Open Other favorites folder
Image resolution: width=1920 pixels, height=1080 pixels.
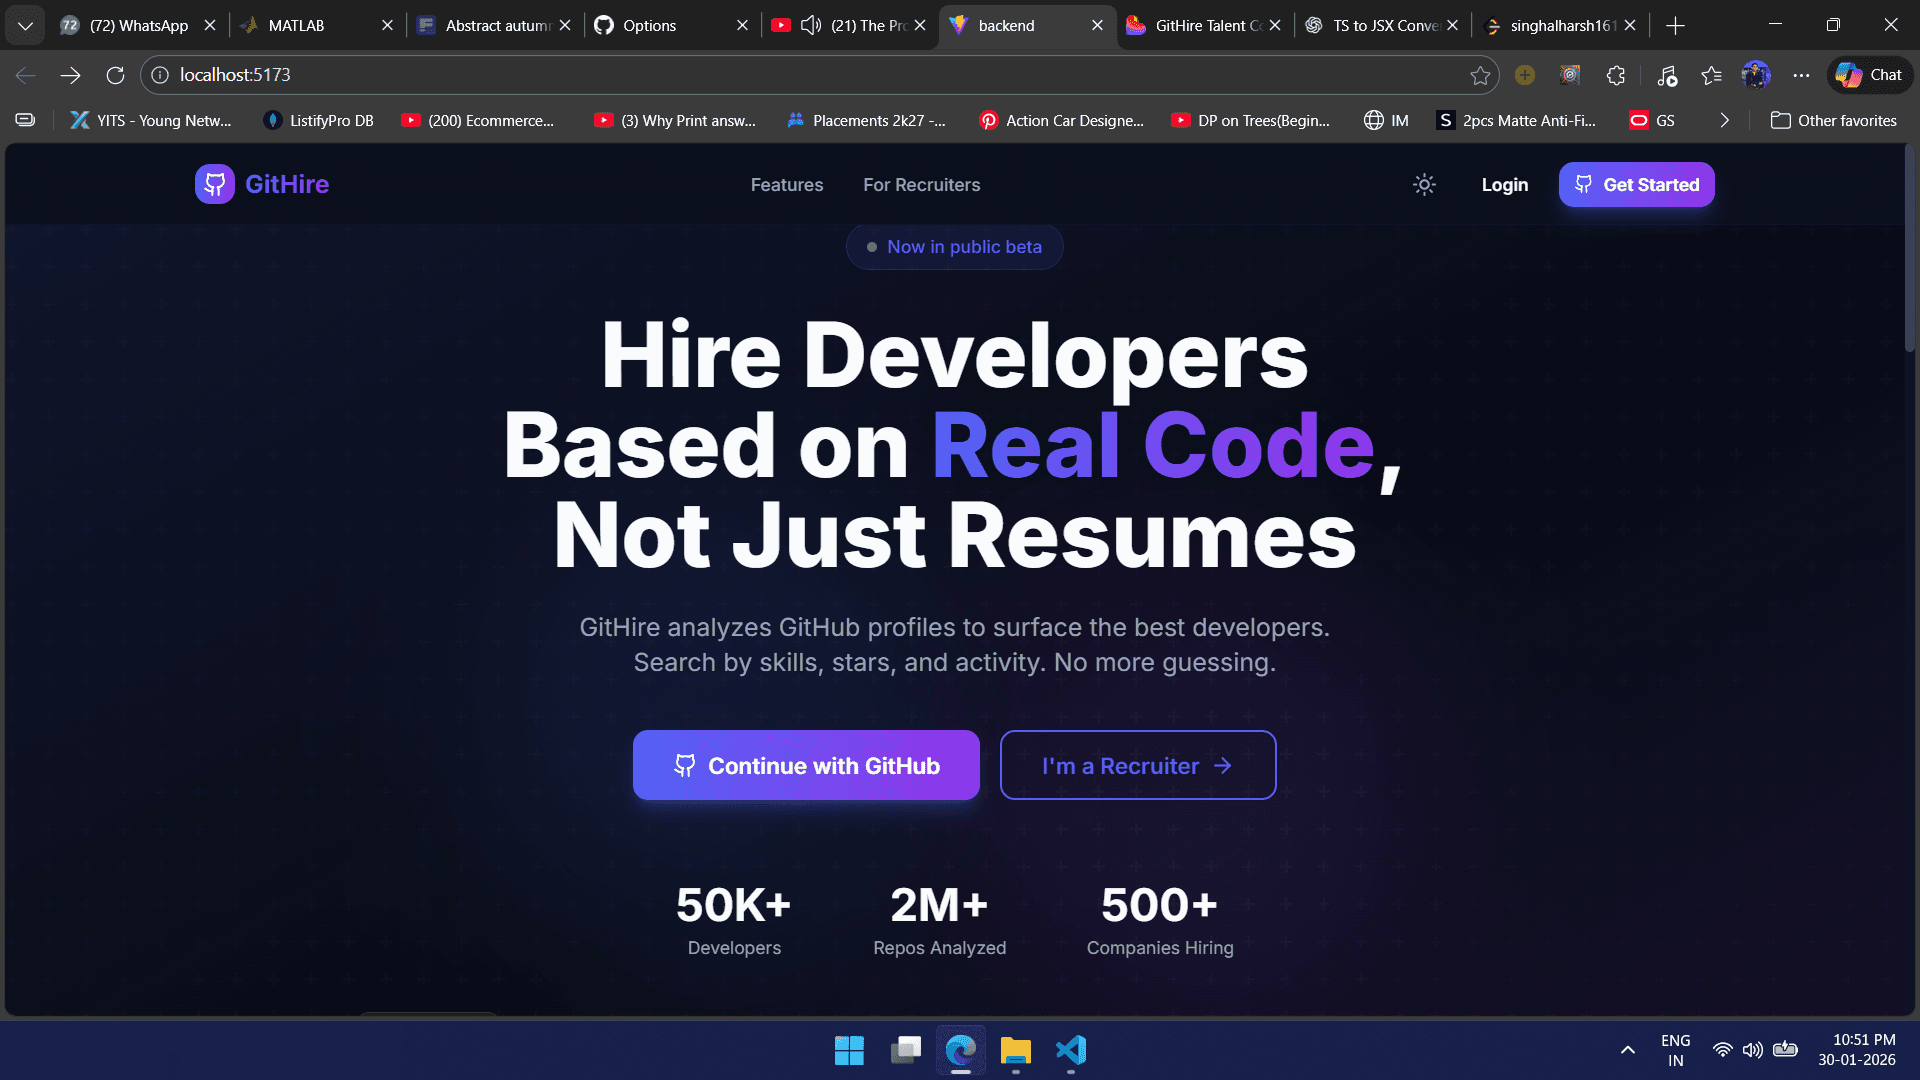[x=1833, y=121]
